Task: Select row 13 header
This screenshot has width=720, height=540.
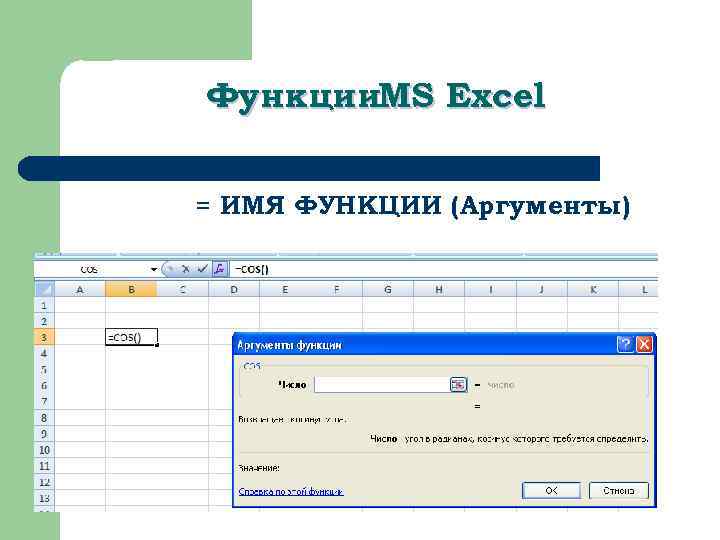Action: click(x=45, y=498)
